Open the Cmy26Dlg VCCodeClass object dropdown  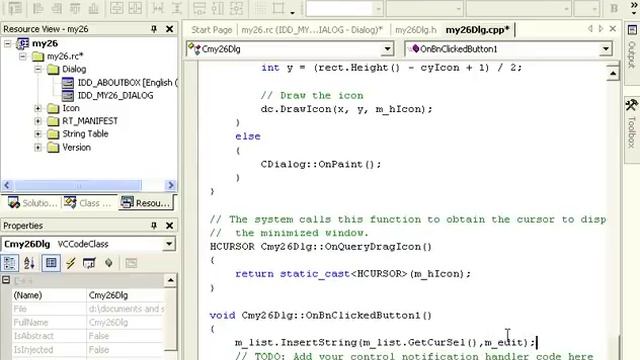pos(169,244)
